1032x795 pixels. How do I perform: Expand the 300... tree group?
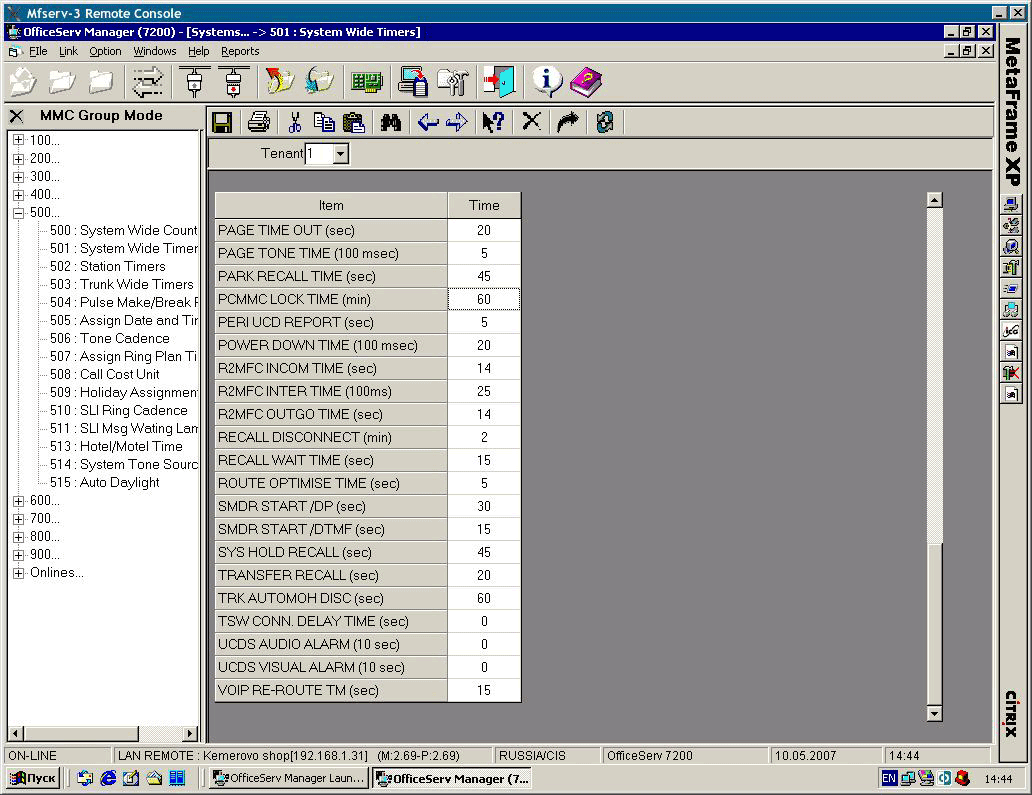click(x=18, y=176)
